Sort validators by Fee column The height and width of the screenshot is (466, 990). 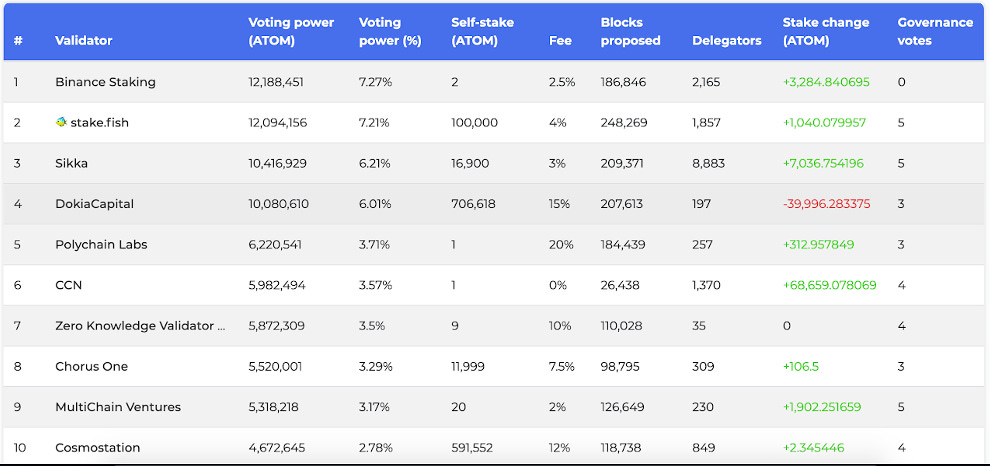click(x=560, y=41)
